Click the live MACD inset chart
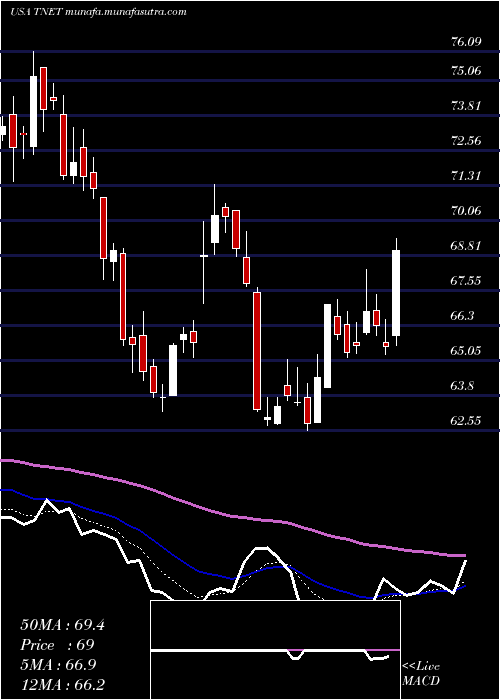This screenshot has height=700, width=500. click(x=275, y=650)
